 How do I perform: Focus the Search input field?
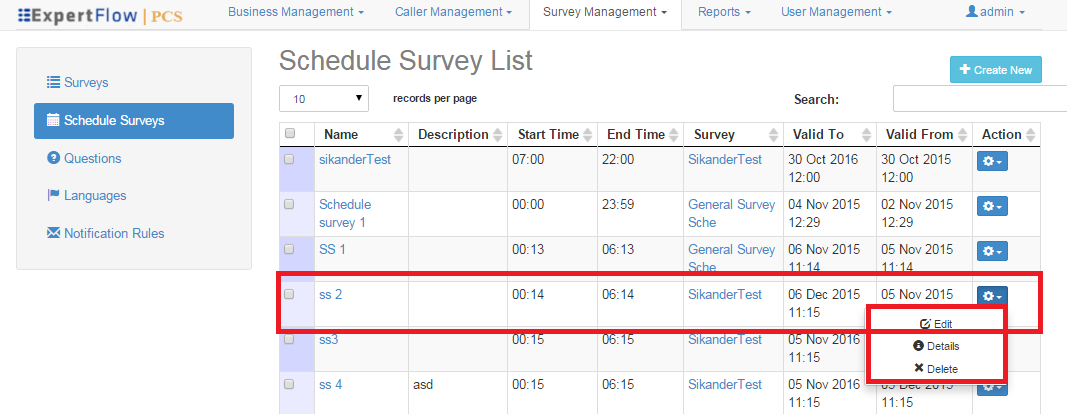[x=978, y=99]
